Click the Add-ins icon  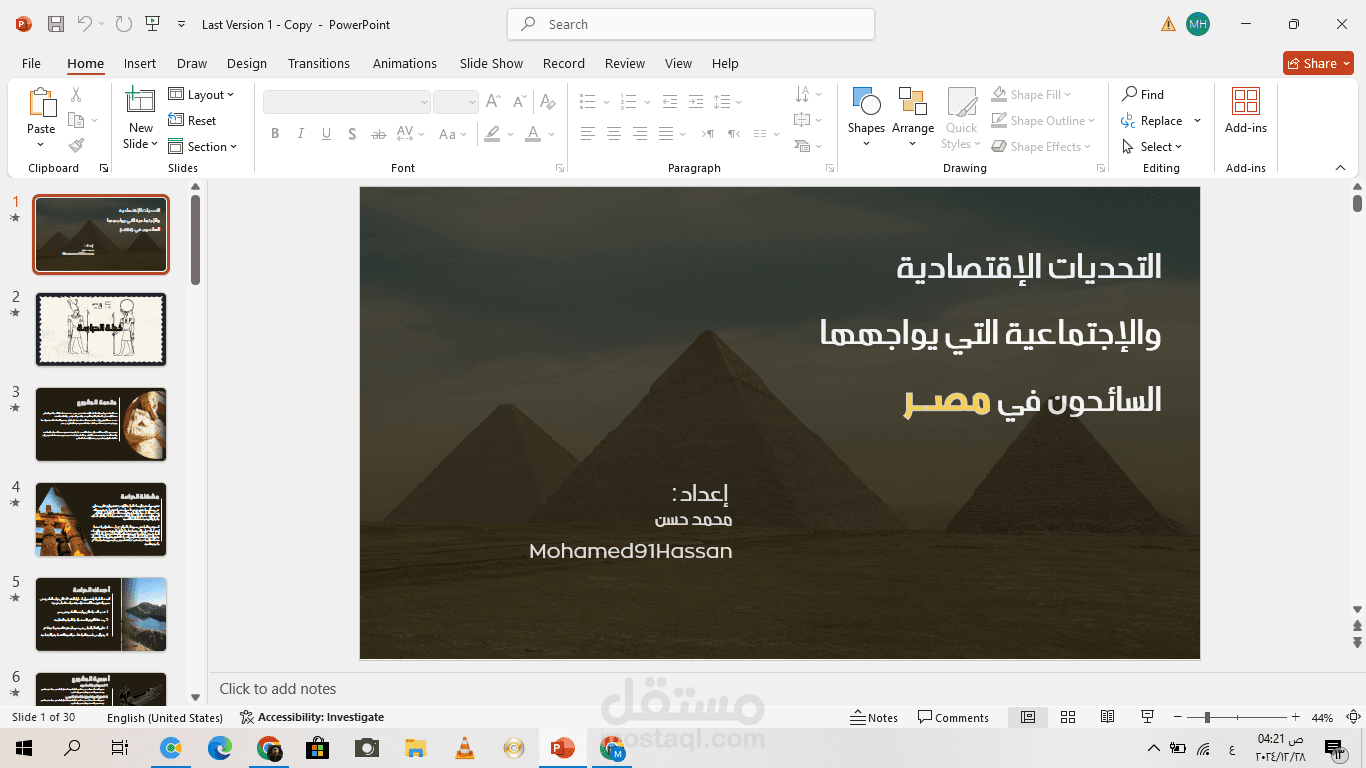[1246, 102]
